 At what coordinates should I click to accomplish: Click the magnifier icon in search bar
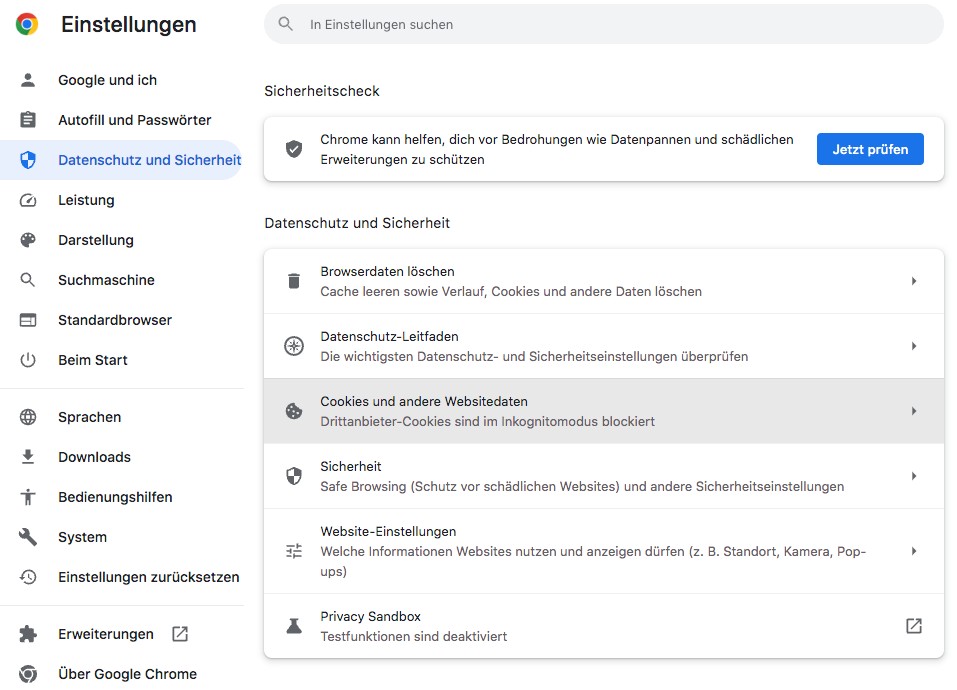tap(286, 24)
